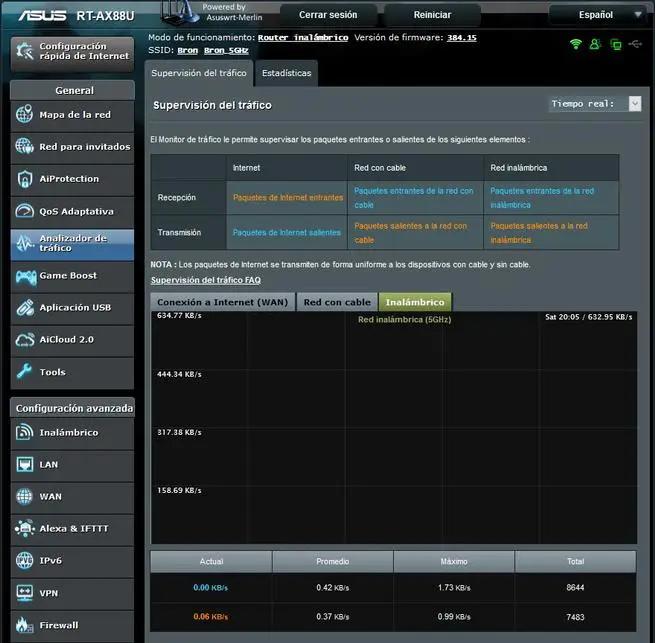Click the current value 0.00 KB/s
The width and height of the screenshot is (655, 643).
(x=211, y=587)
